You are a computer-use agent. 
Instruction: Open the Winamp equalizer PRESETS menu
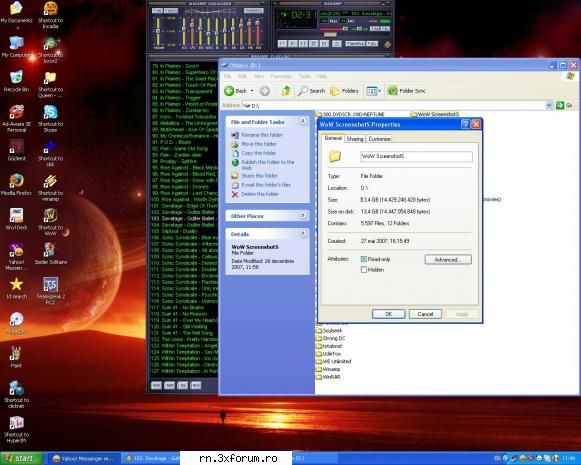tap(254, 11)
